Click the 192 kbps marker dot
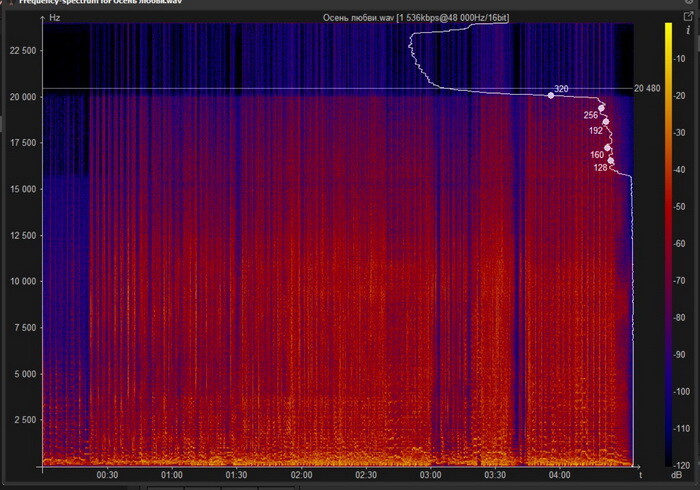 [605, 122]
